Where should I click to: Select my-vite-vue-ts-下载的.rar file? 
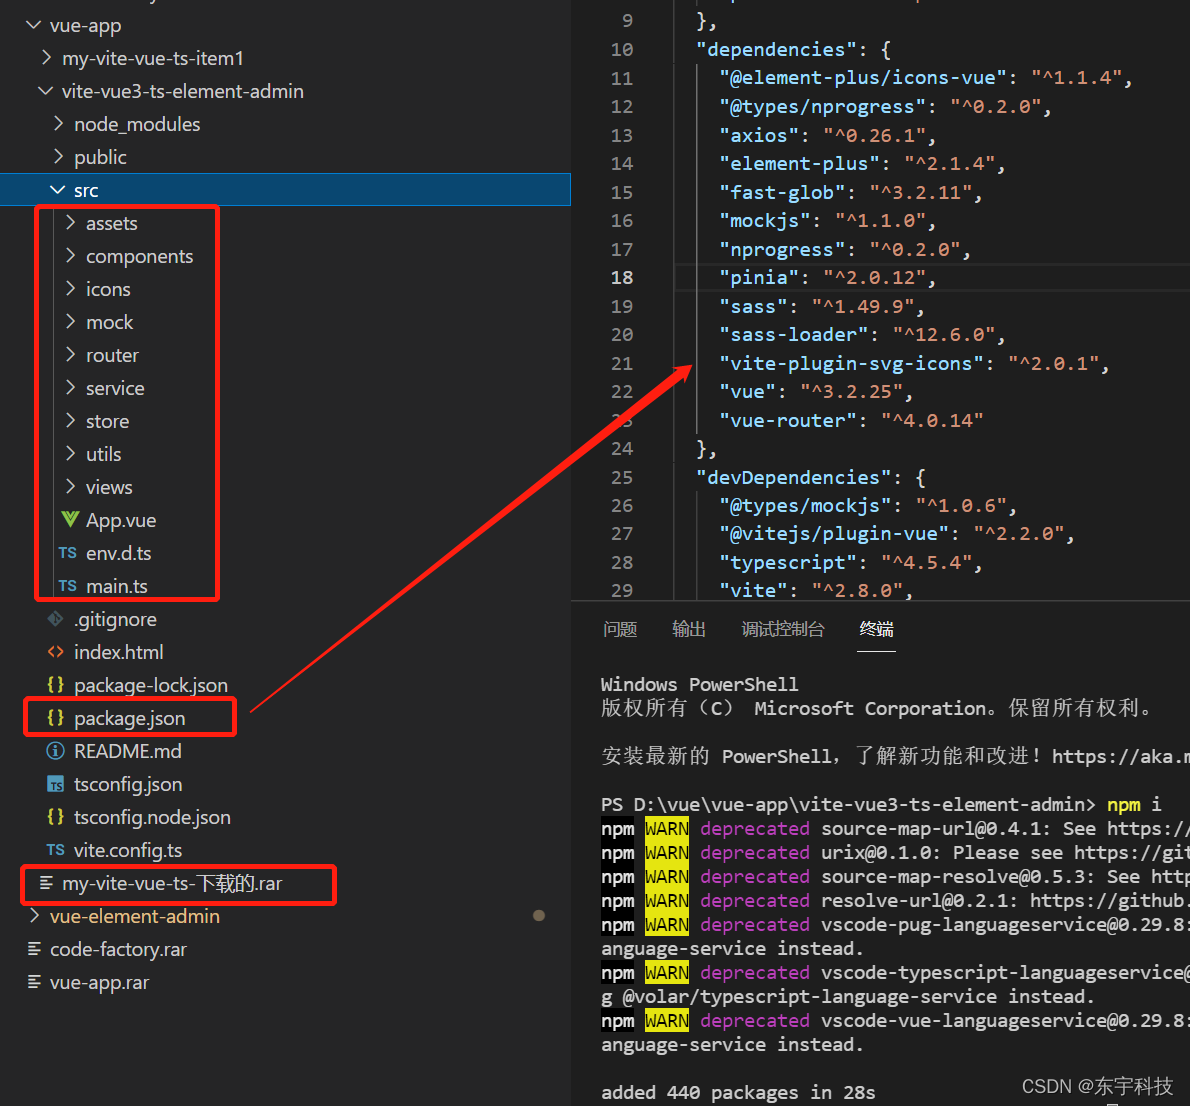172,883
